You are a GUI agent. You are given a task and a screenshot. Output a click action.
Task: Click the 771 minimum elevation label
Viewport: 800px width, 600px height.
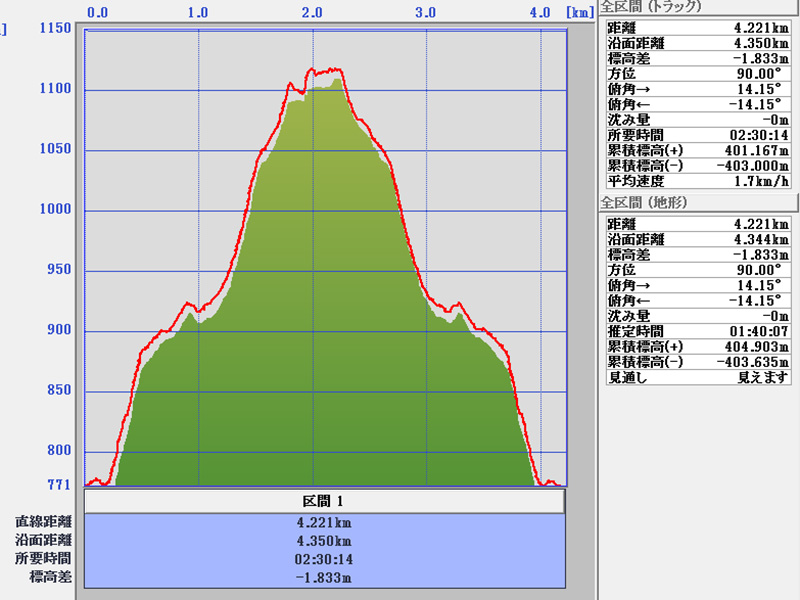pos(59,485)
